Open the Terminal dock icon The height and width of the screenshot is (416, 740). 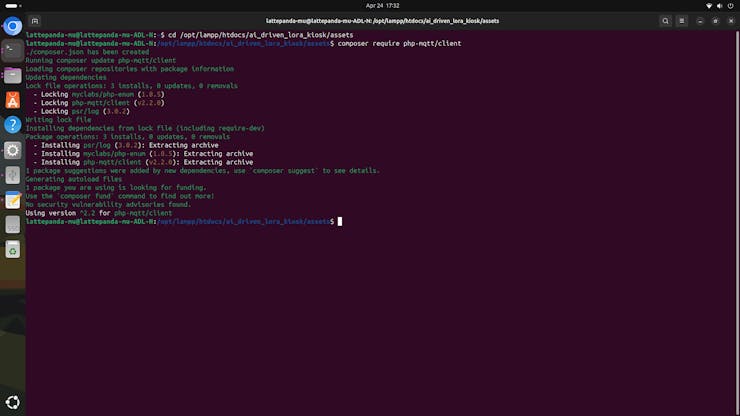coord(13,51)
